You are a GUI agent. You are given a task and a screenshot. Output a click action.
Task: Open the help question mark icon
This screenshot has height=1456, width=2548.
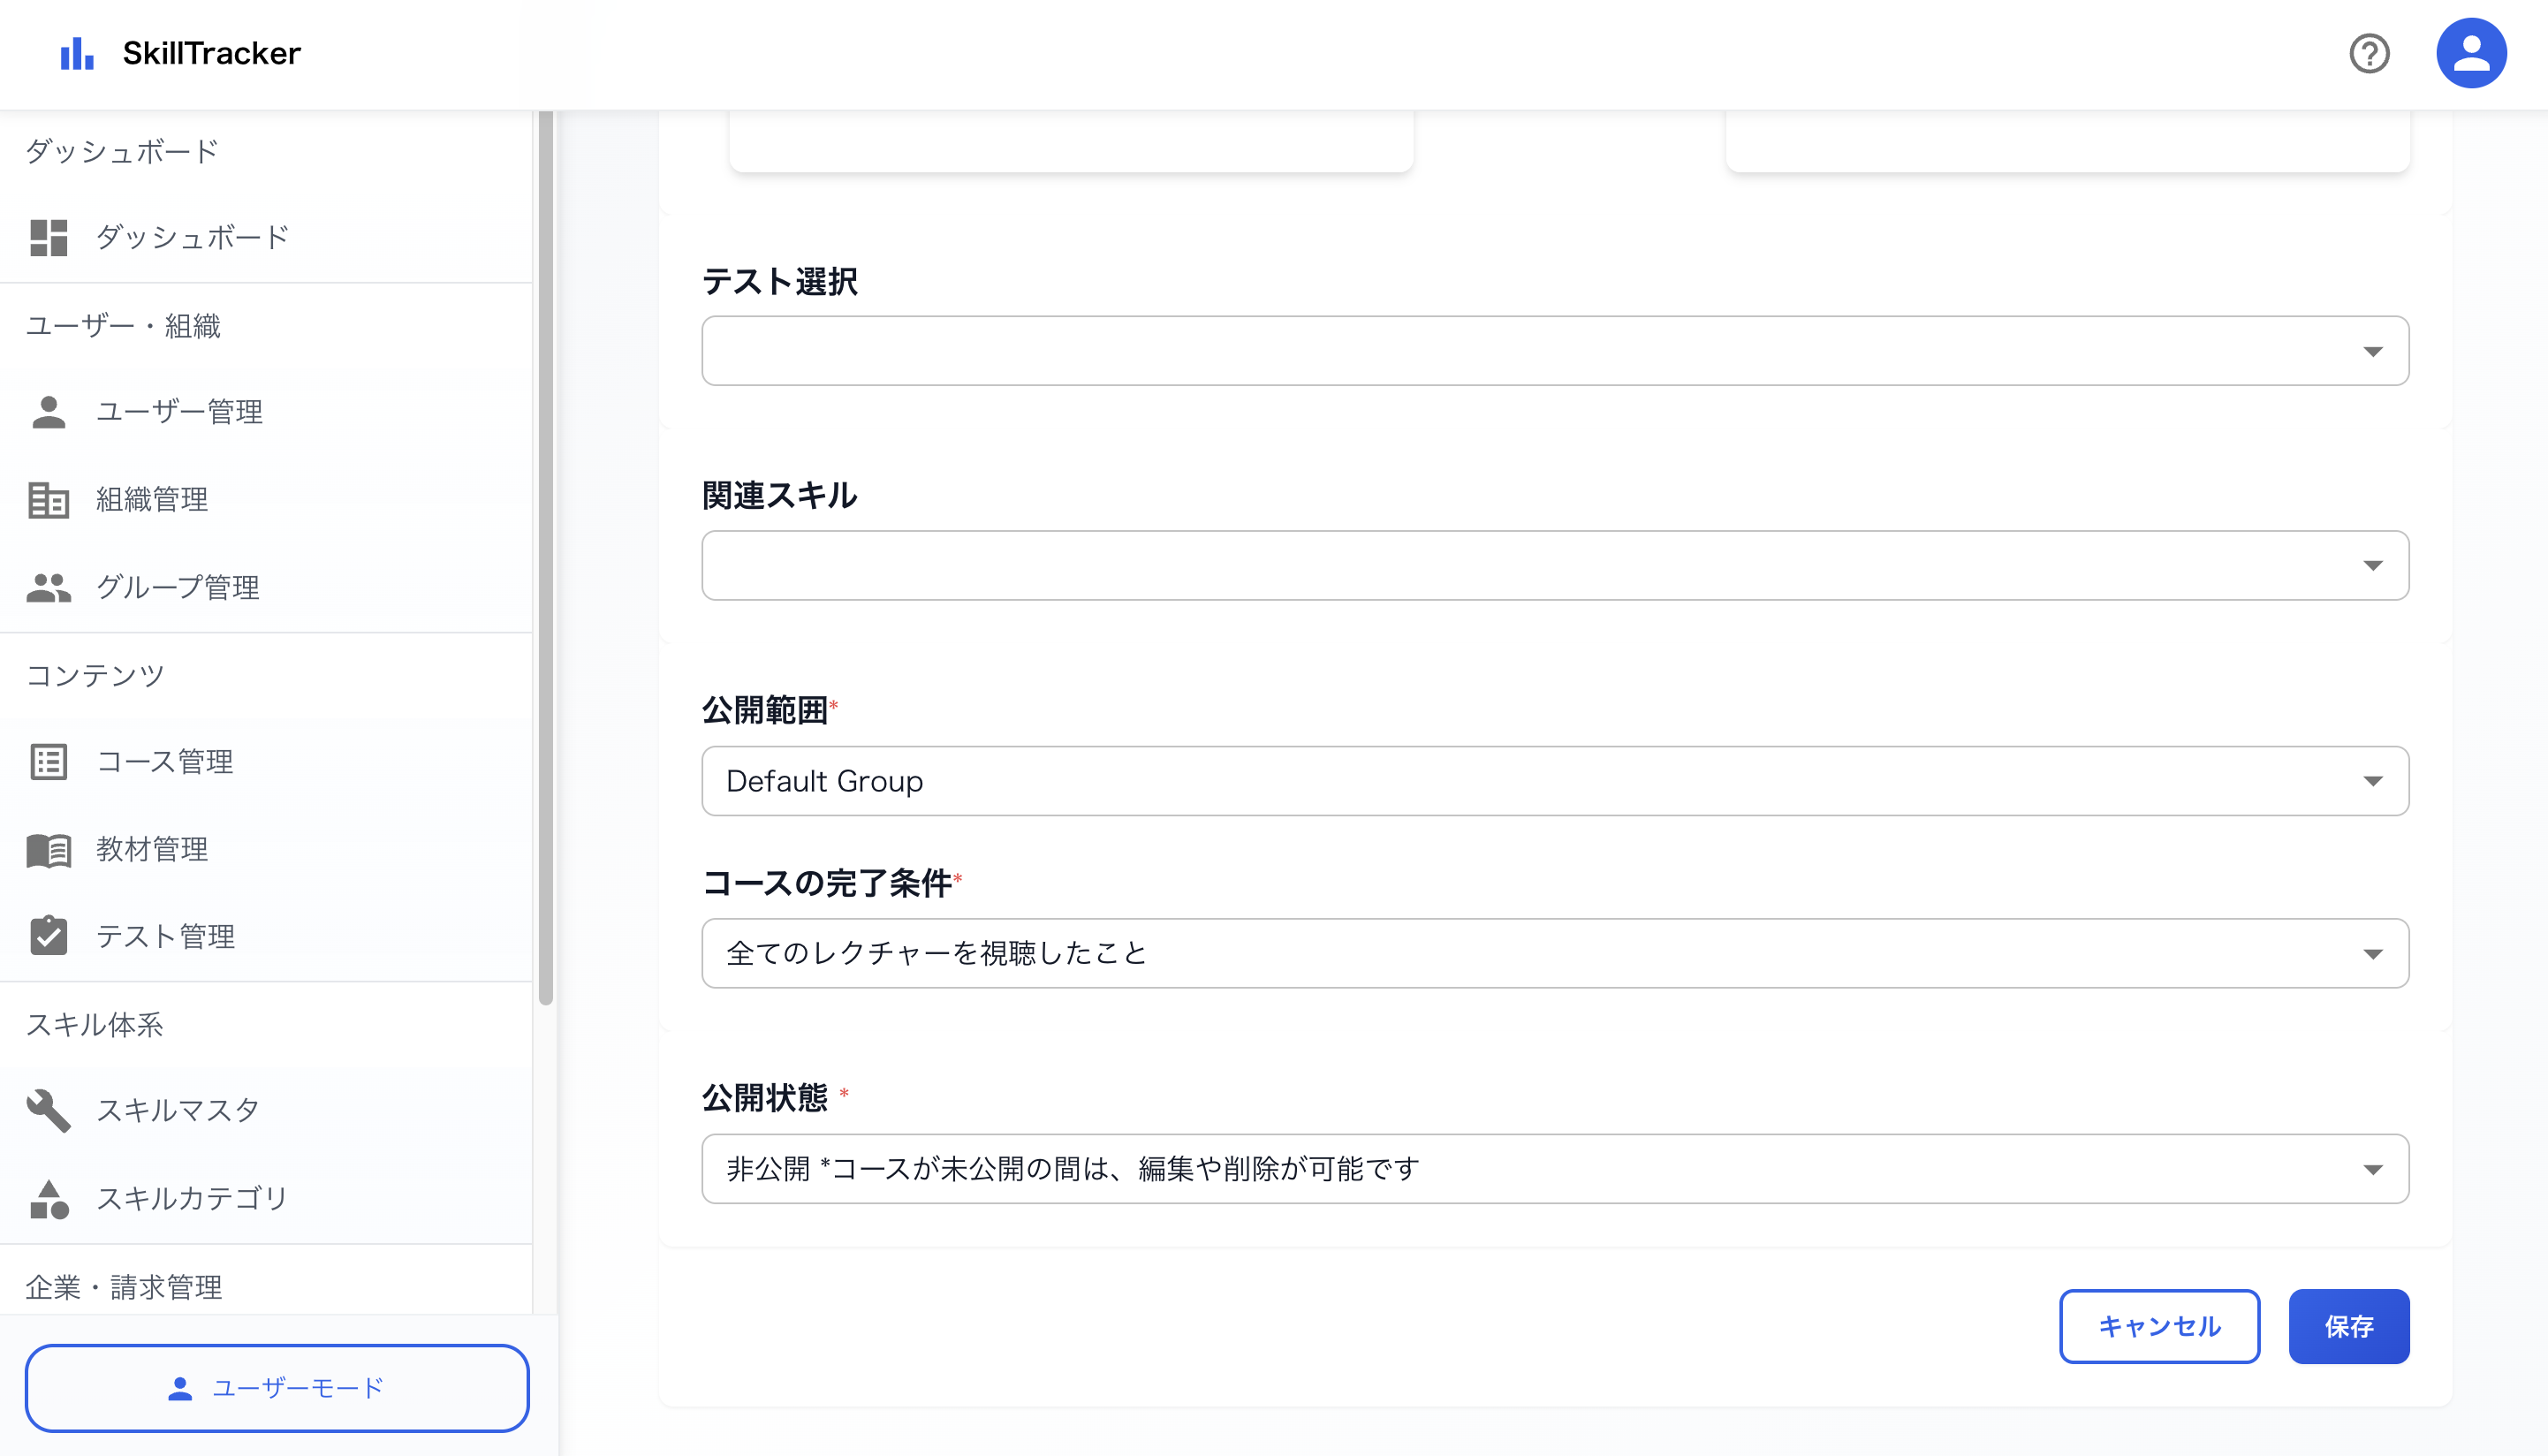tap(2369, 53)
